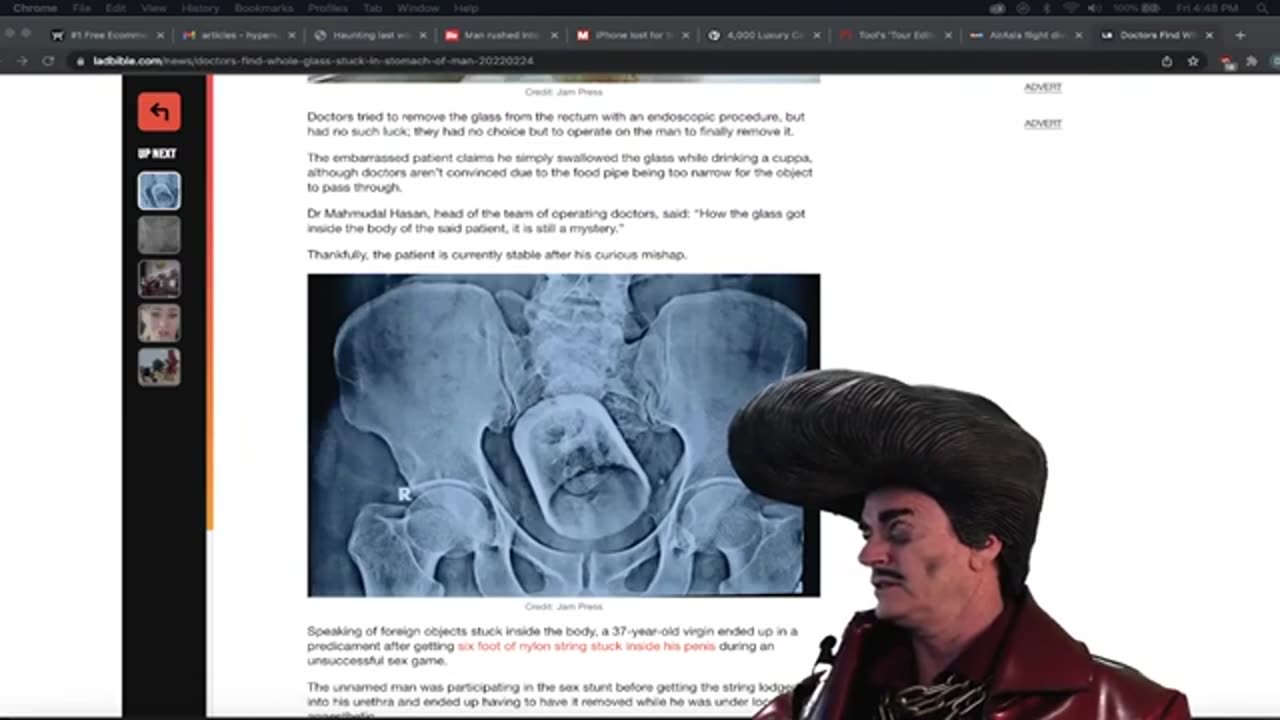Click the share icon in address bar
The width and height of the screenshot is (1280, 720).
(1167, 61)
